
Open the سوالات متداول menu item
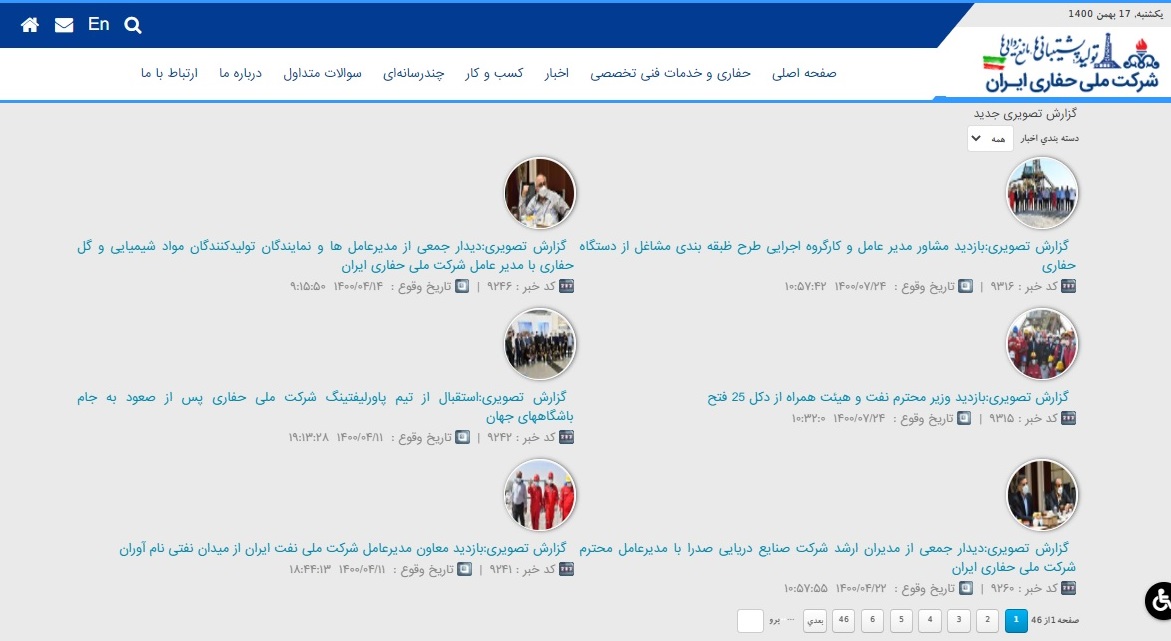coord(323,73)
